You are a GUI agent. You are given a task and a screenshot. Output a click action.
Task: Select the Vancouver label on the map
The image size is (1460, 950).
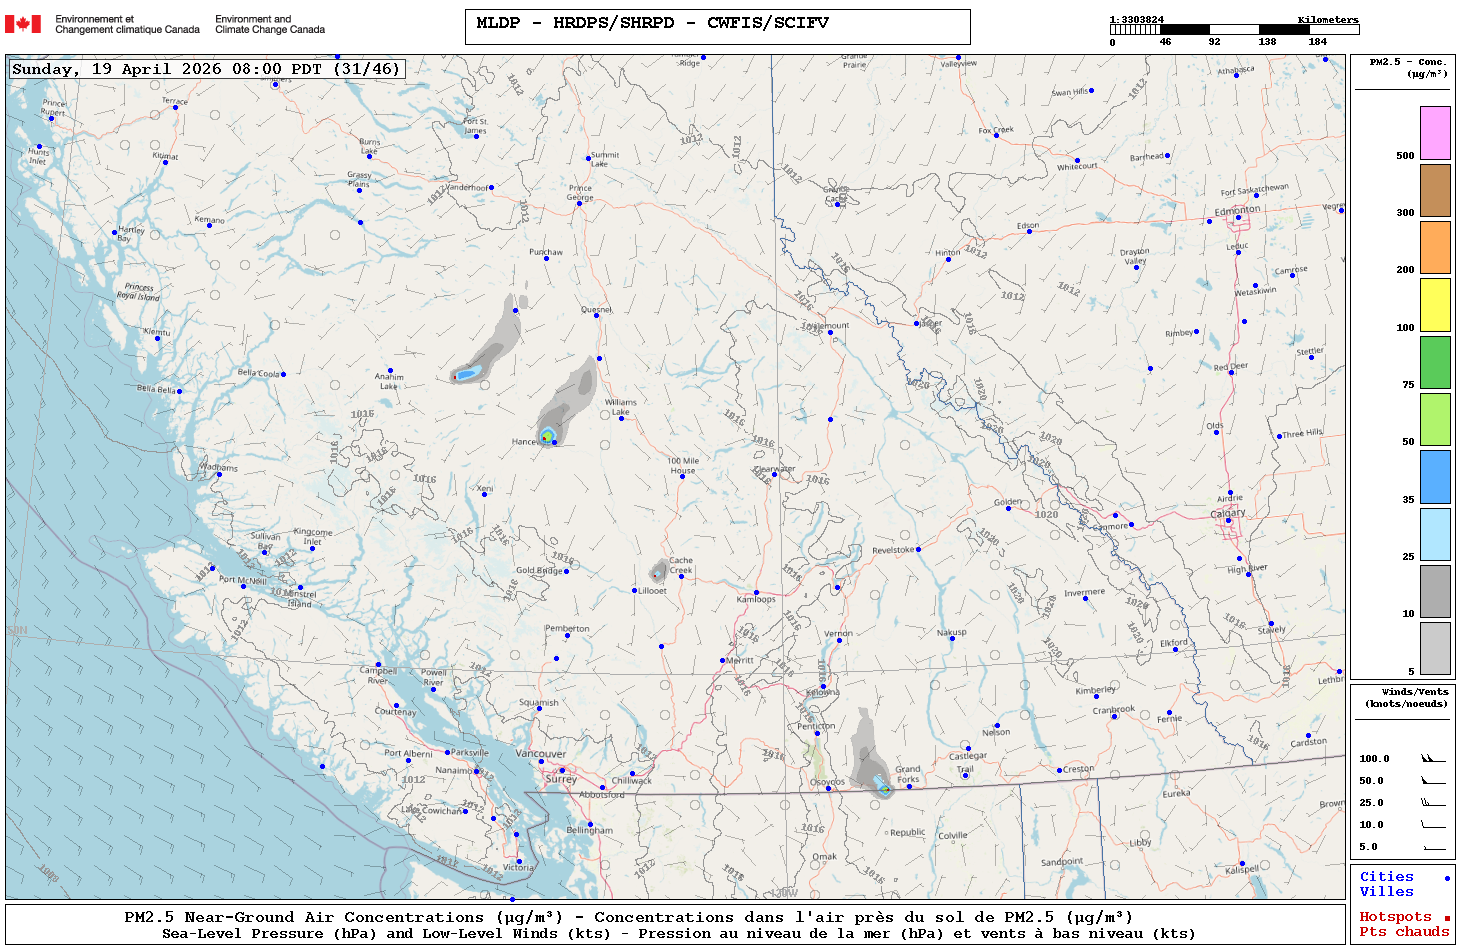pos(540,754)
